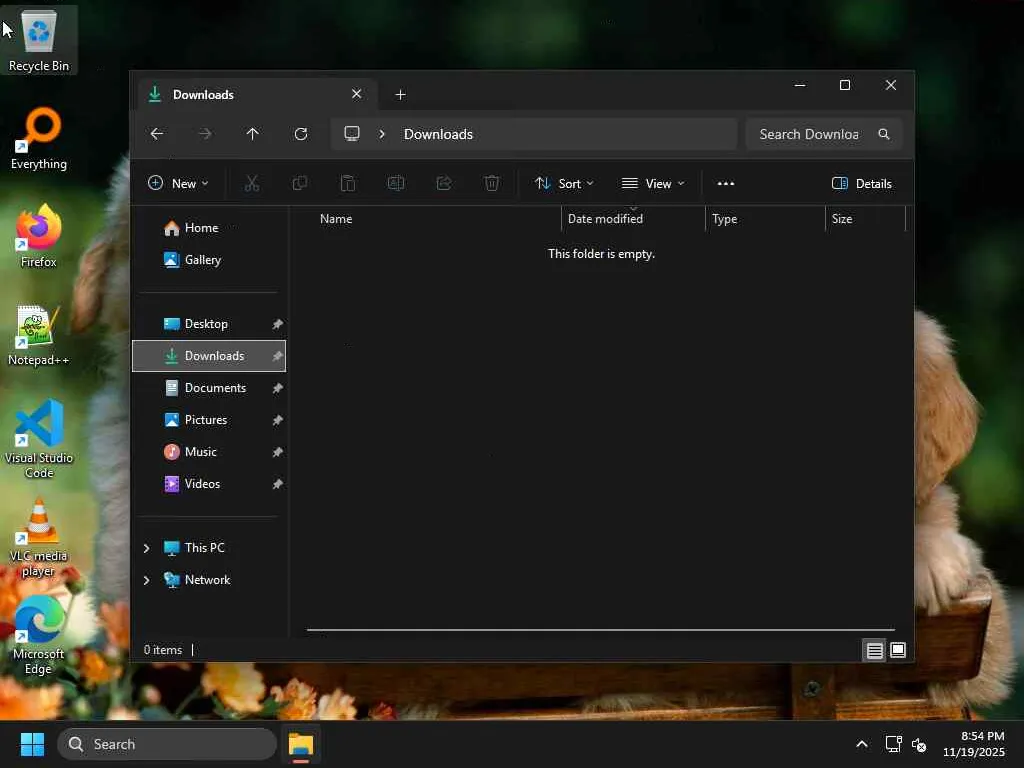Expand the This PC tree node

(146, 548)
